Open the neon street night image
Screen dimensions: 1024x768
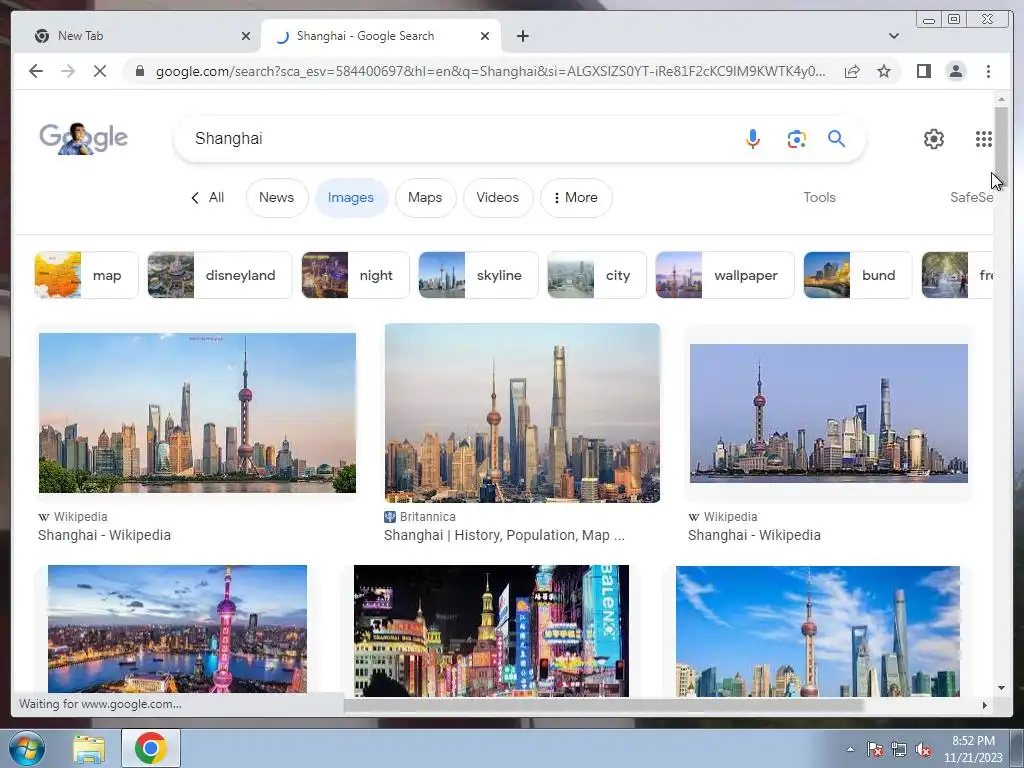tap(491, 630)
